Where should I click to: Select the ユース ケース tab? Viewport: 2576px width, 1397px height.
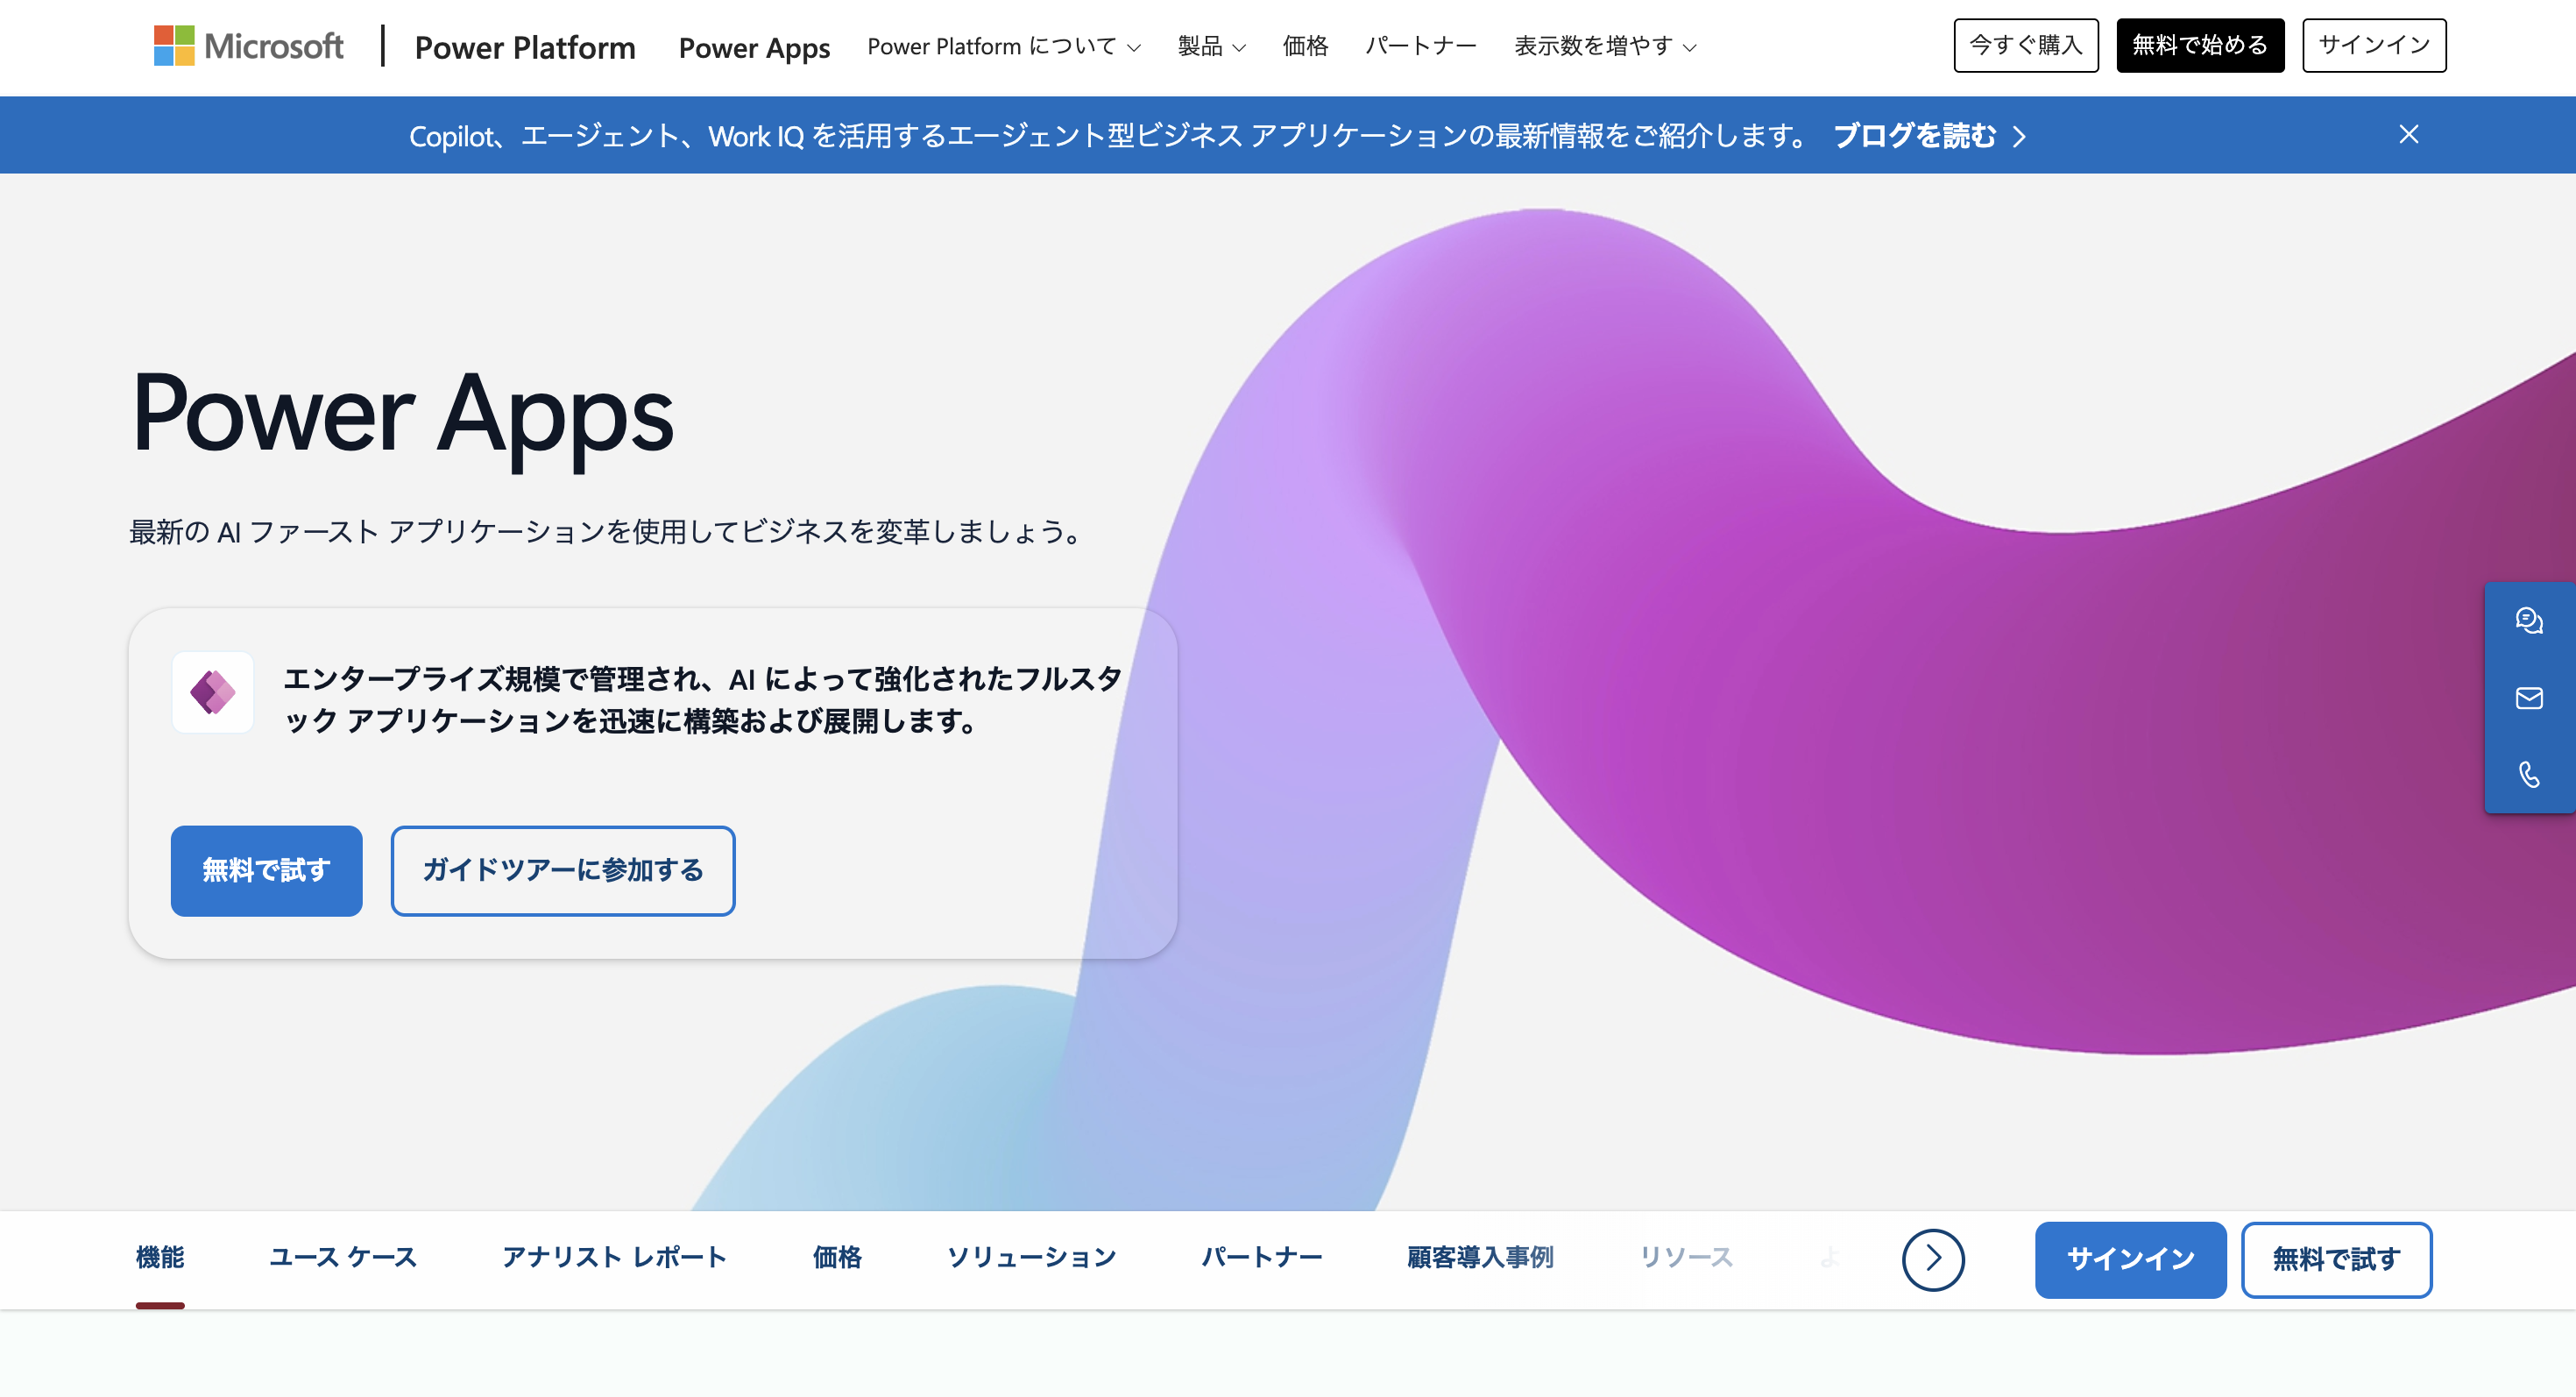point(343,1257)
